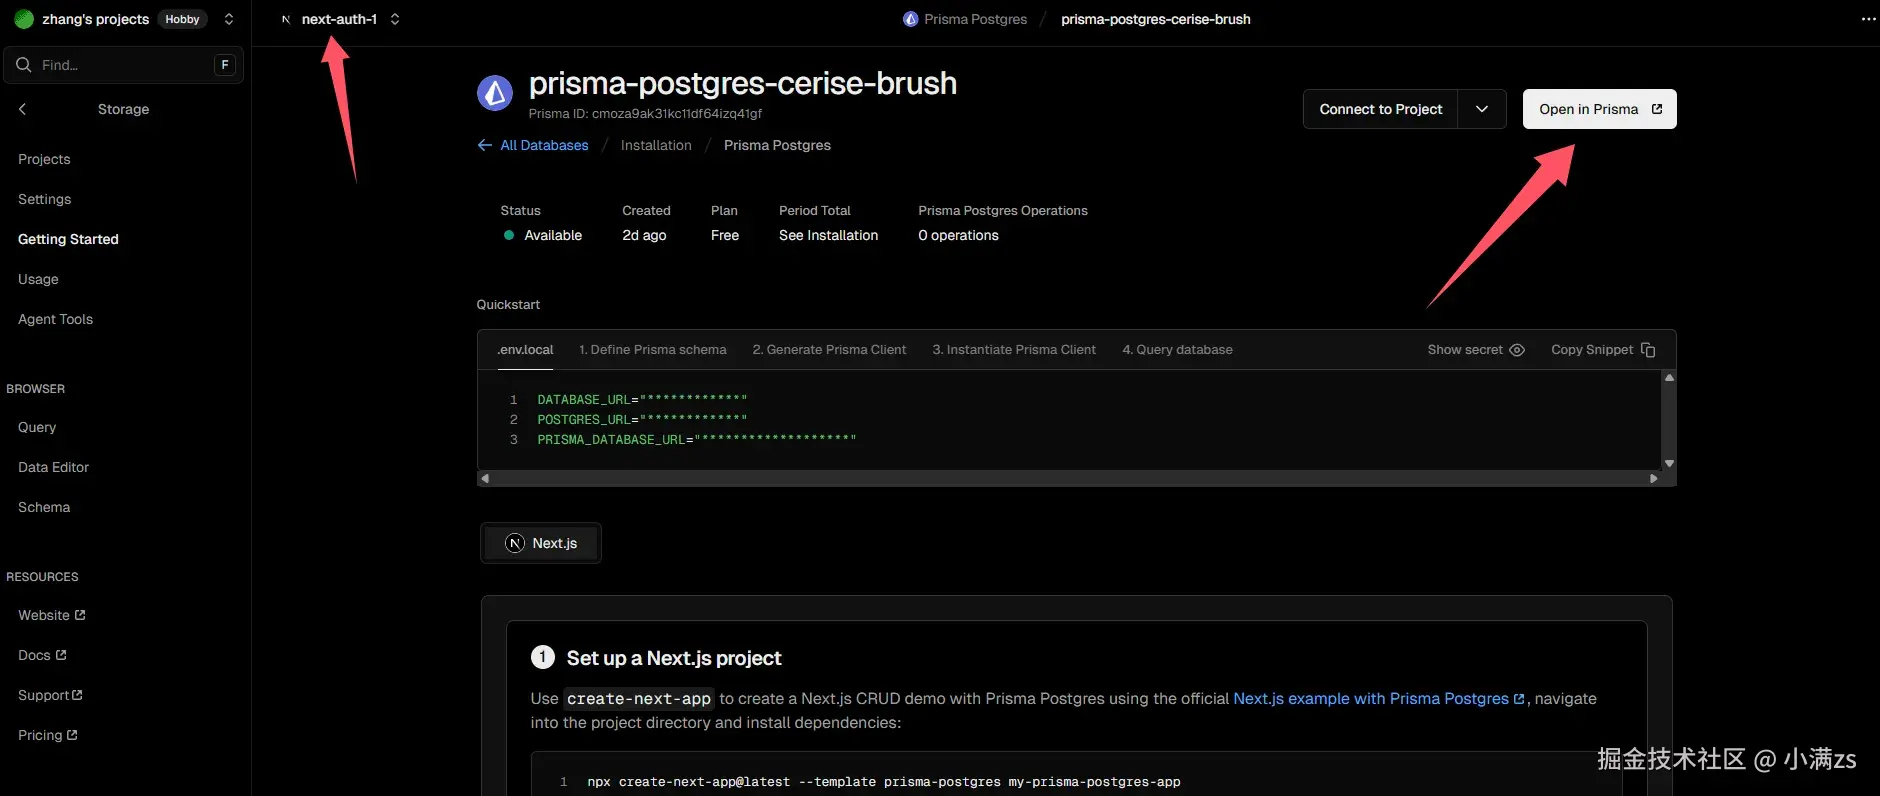Click the horizontal scrollbar under the code
The height and width of the screenshot is (796, 1880).
coord(1069,478)
